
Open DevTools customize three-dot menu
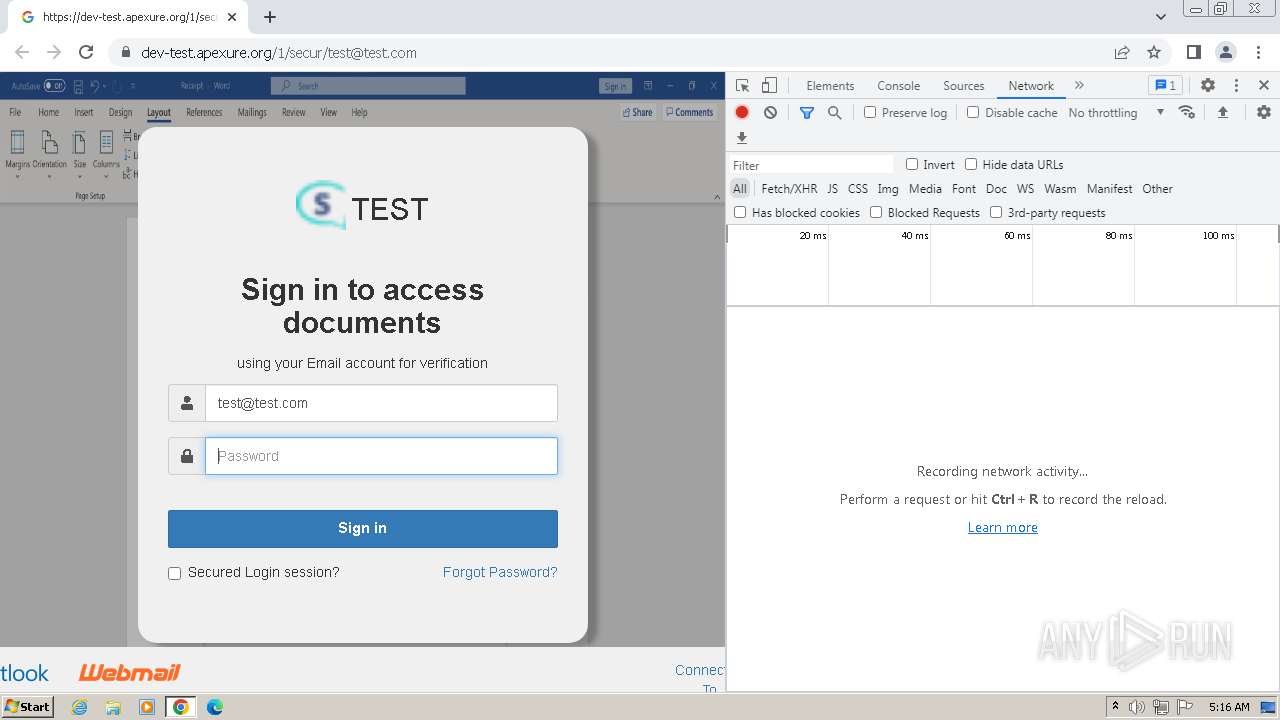(x=1236, y=85)
